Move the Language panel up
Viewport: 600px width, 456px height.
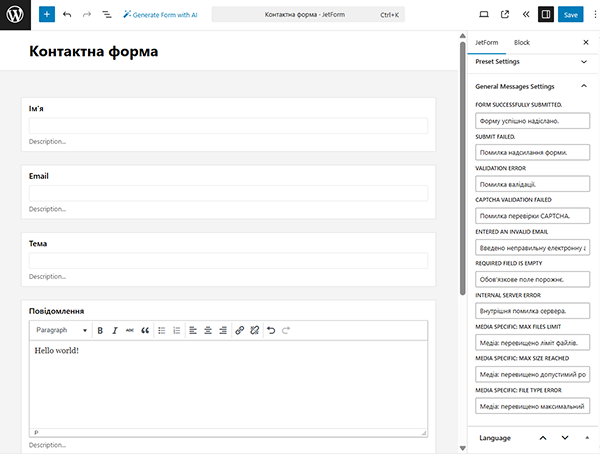click(543, 438)
